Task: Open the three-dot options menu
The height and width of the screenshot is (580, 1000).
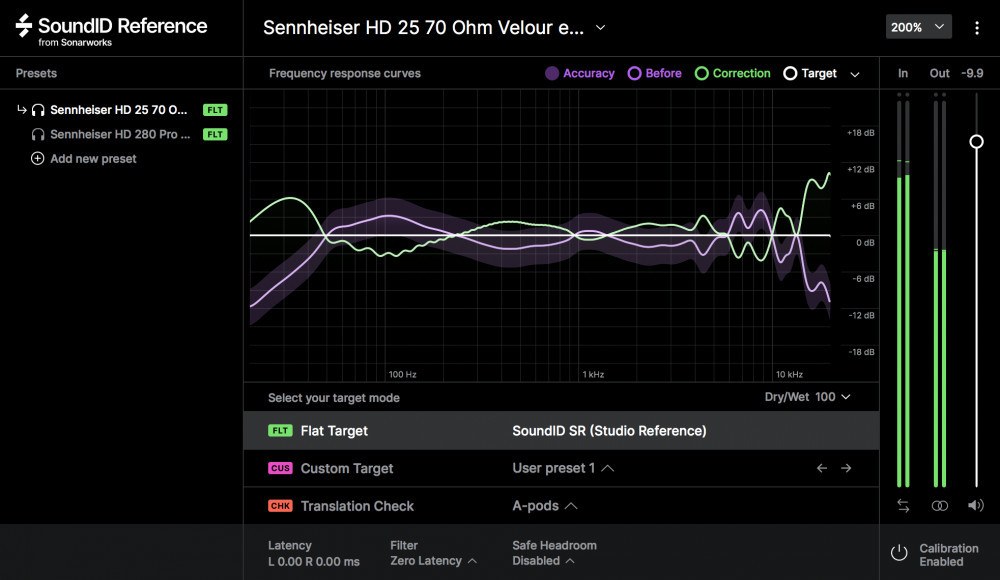Action: [976, 27]
